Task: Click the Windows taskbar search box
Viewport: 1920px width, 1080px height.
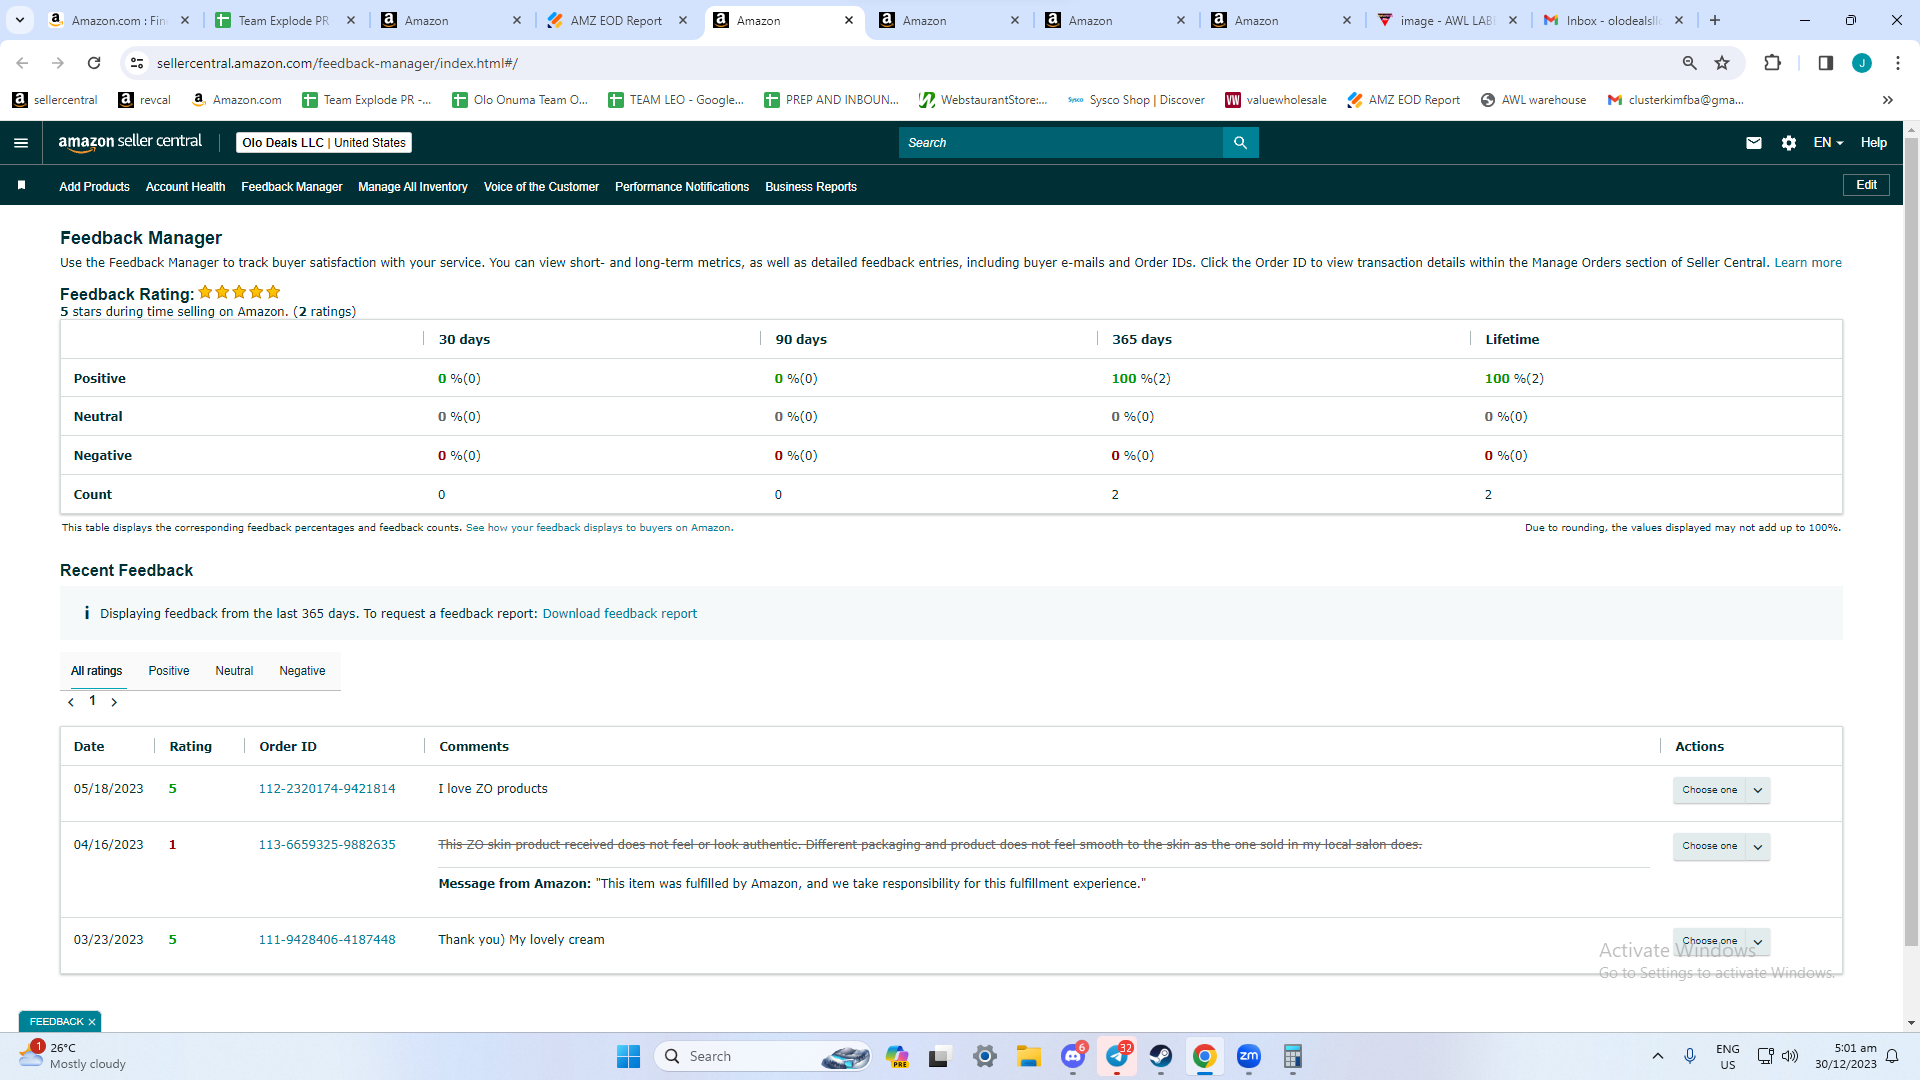Action: point(762,1056)
